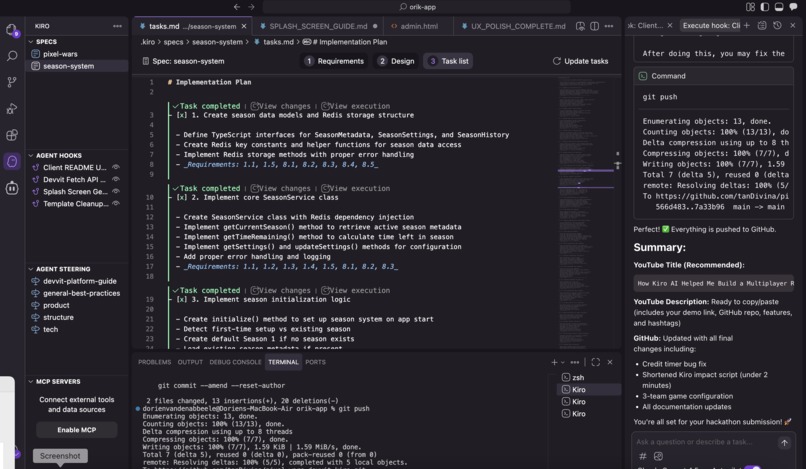Screen dimensions: 806x469
Task: Click the specs breadcrumb segment
Action: tap(173, 42)
